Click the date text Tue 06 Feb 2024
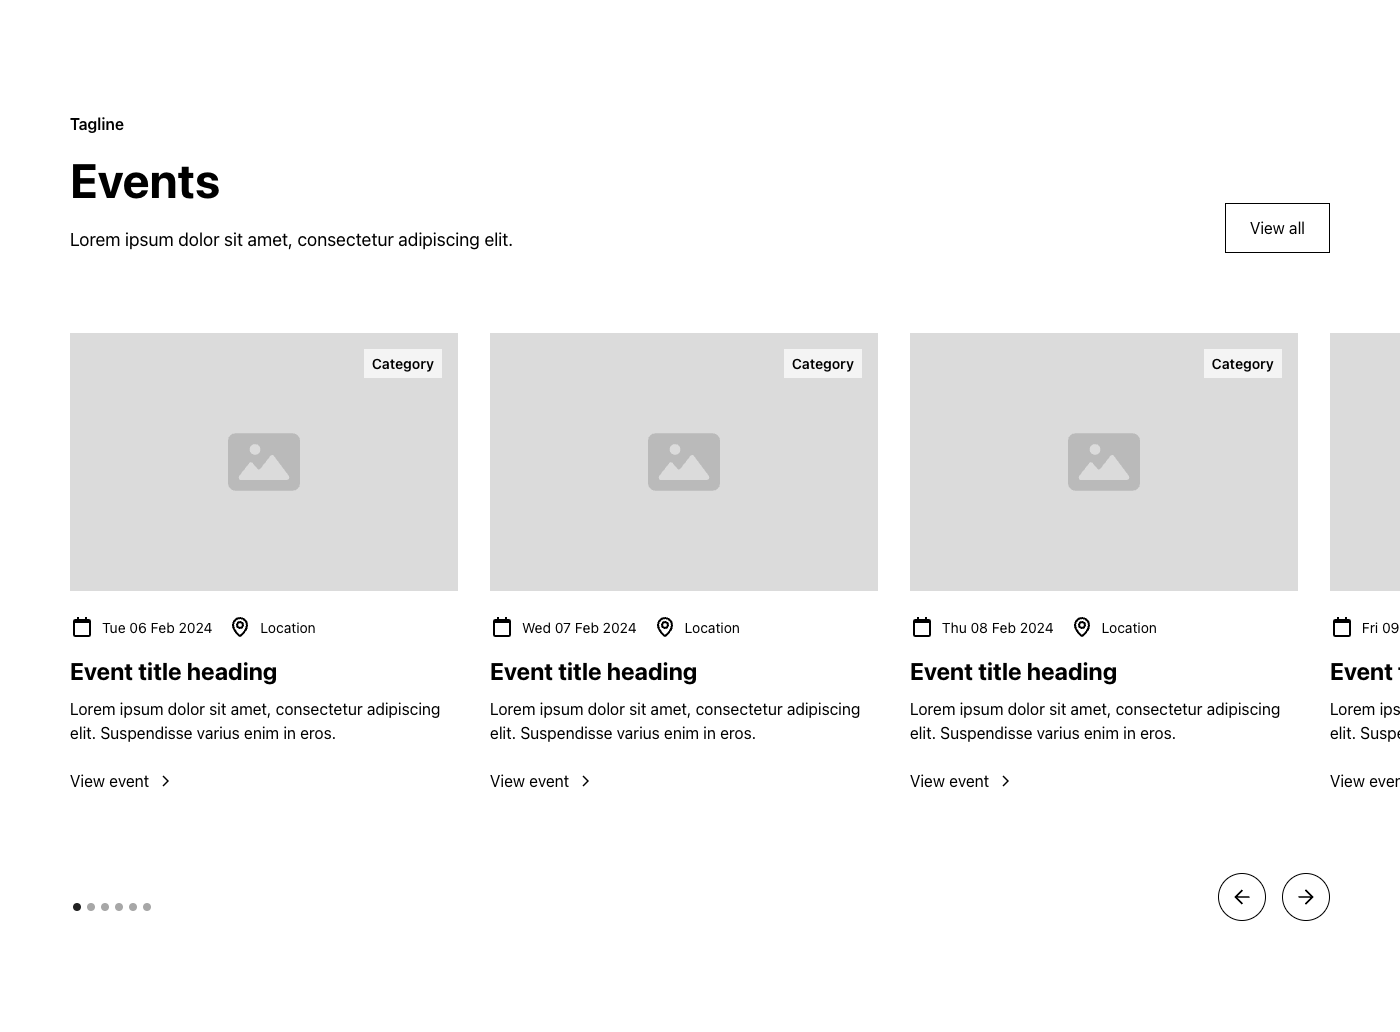Image resolution: width=1400 pixels, height=1032 pixels. [157, 628]
